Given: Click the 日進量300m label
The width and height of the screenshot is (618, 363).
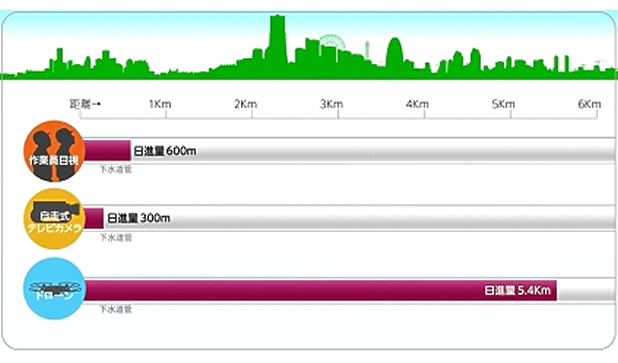Looking at the screenshot, I should tap(139, 218).
